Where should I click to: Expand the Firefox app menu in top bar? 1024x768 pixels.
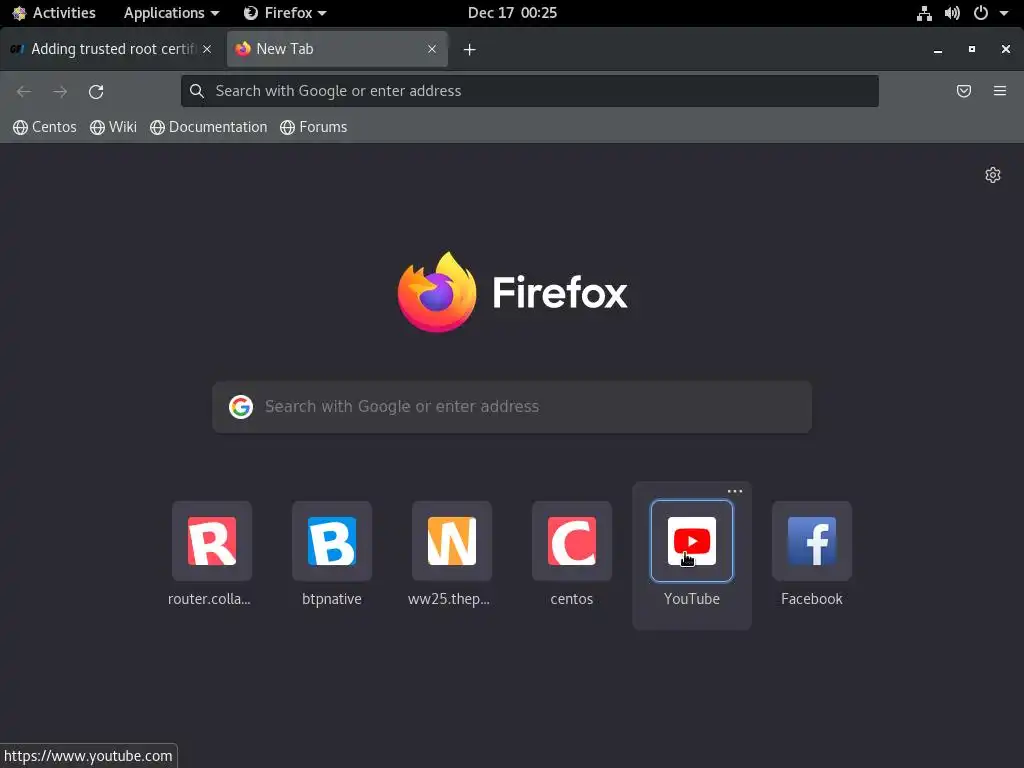[285, 12]
